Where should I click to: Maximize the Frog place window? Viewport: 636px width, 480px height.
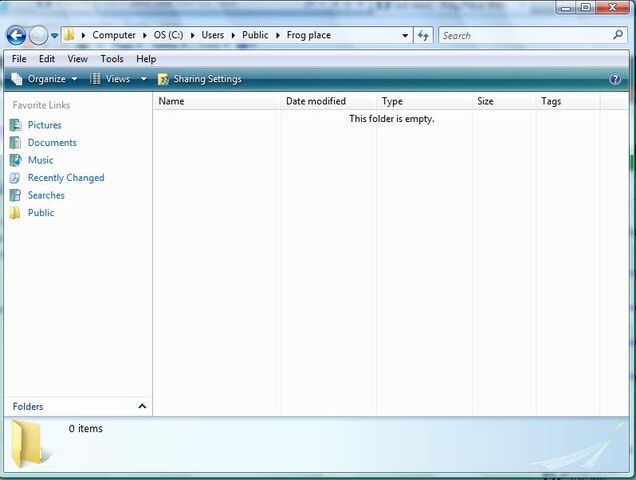[585, 8]
